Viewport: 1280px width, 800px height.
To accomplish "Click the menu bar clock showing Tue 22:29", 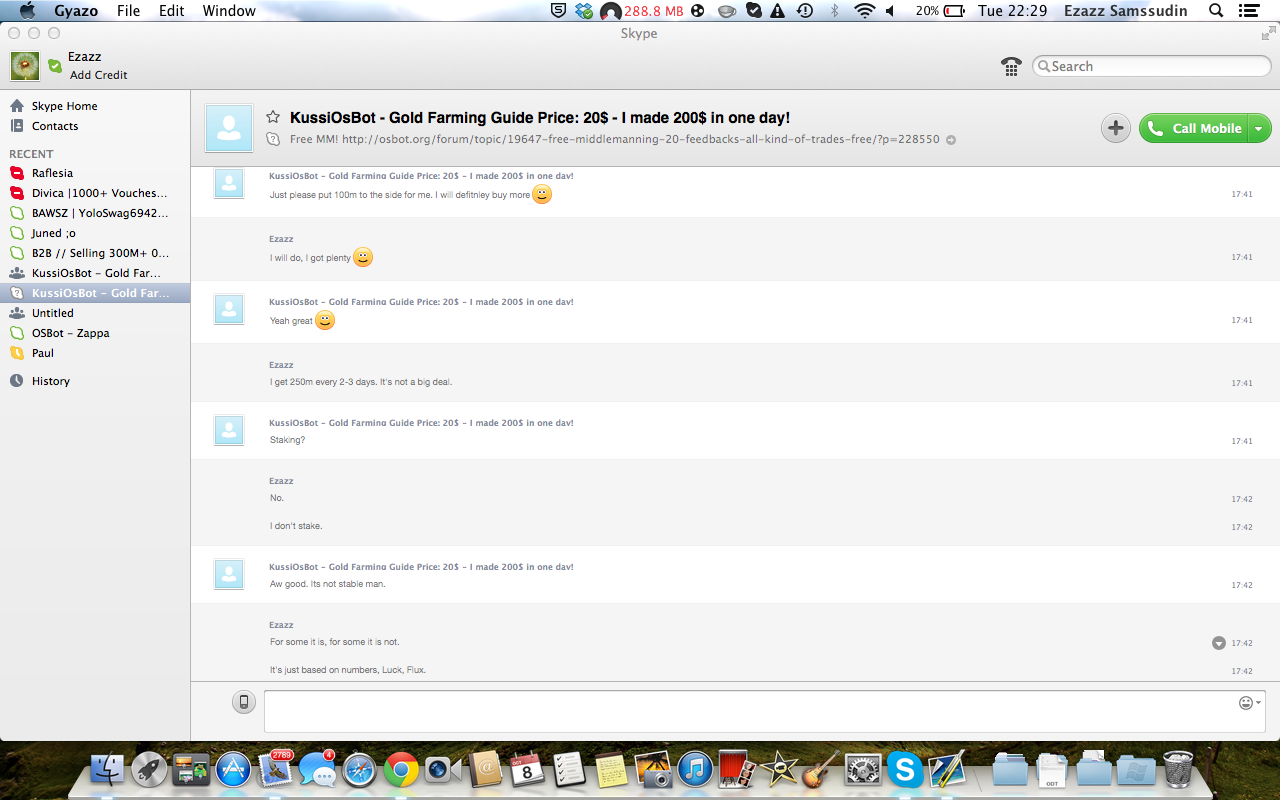I will point(1012,11).
